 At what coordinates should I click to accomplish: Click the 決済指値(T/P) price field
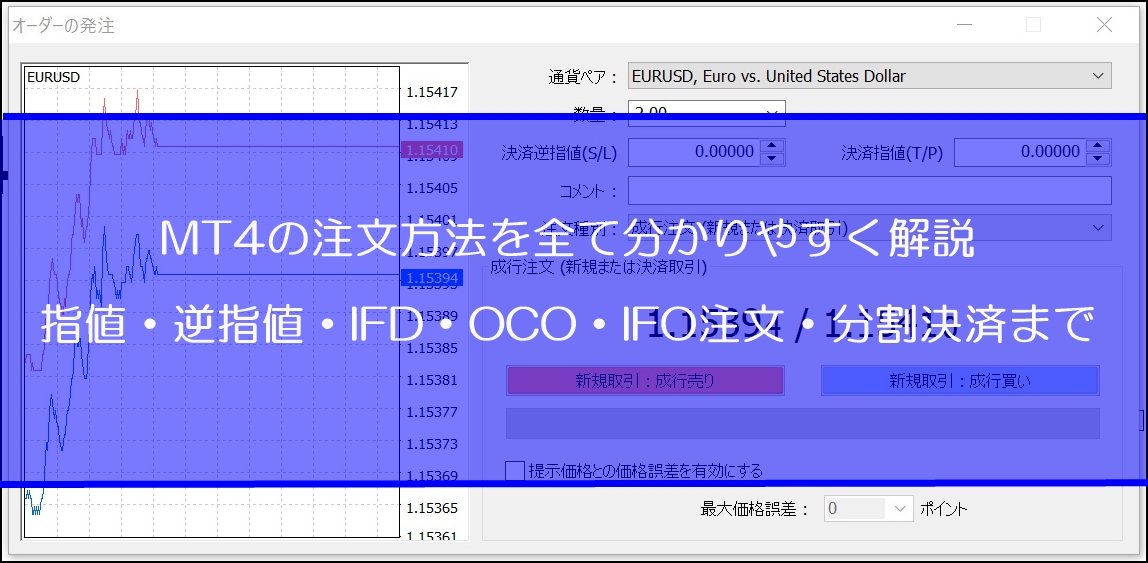coord(1020,152)
